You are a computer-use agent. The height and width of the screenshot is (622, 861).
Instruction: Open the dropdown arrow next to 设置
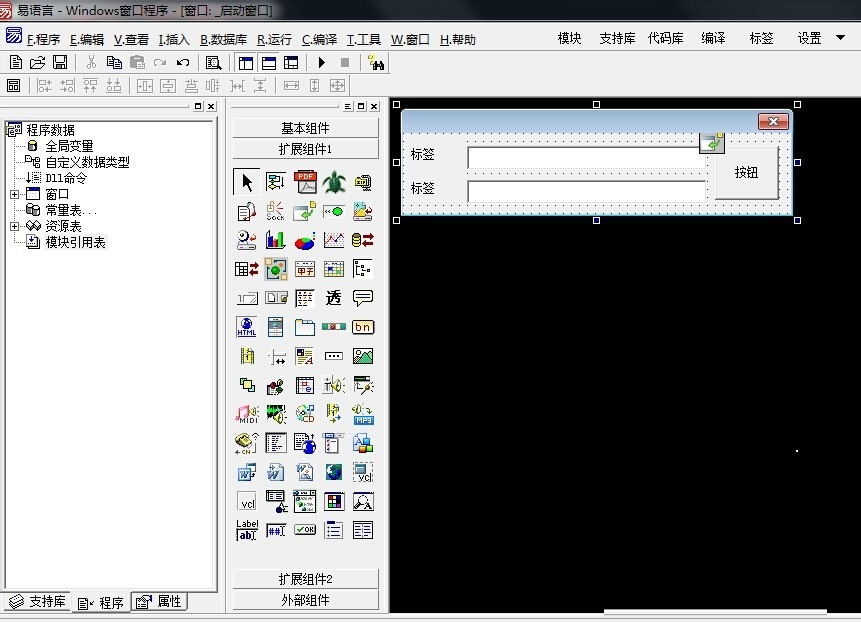pos(840,39)
